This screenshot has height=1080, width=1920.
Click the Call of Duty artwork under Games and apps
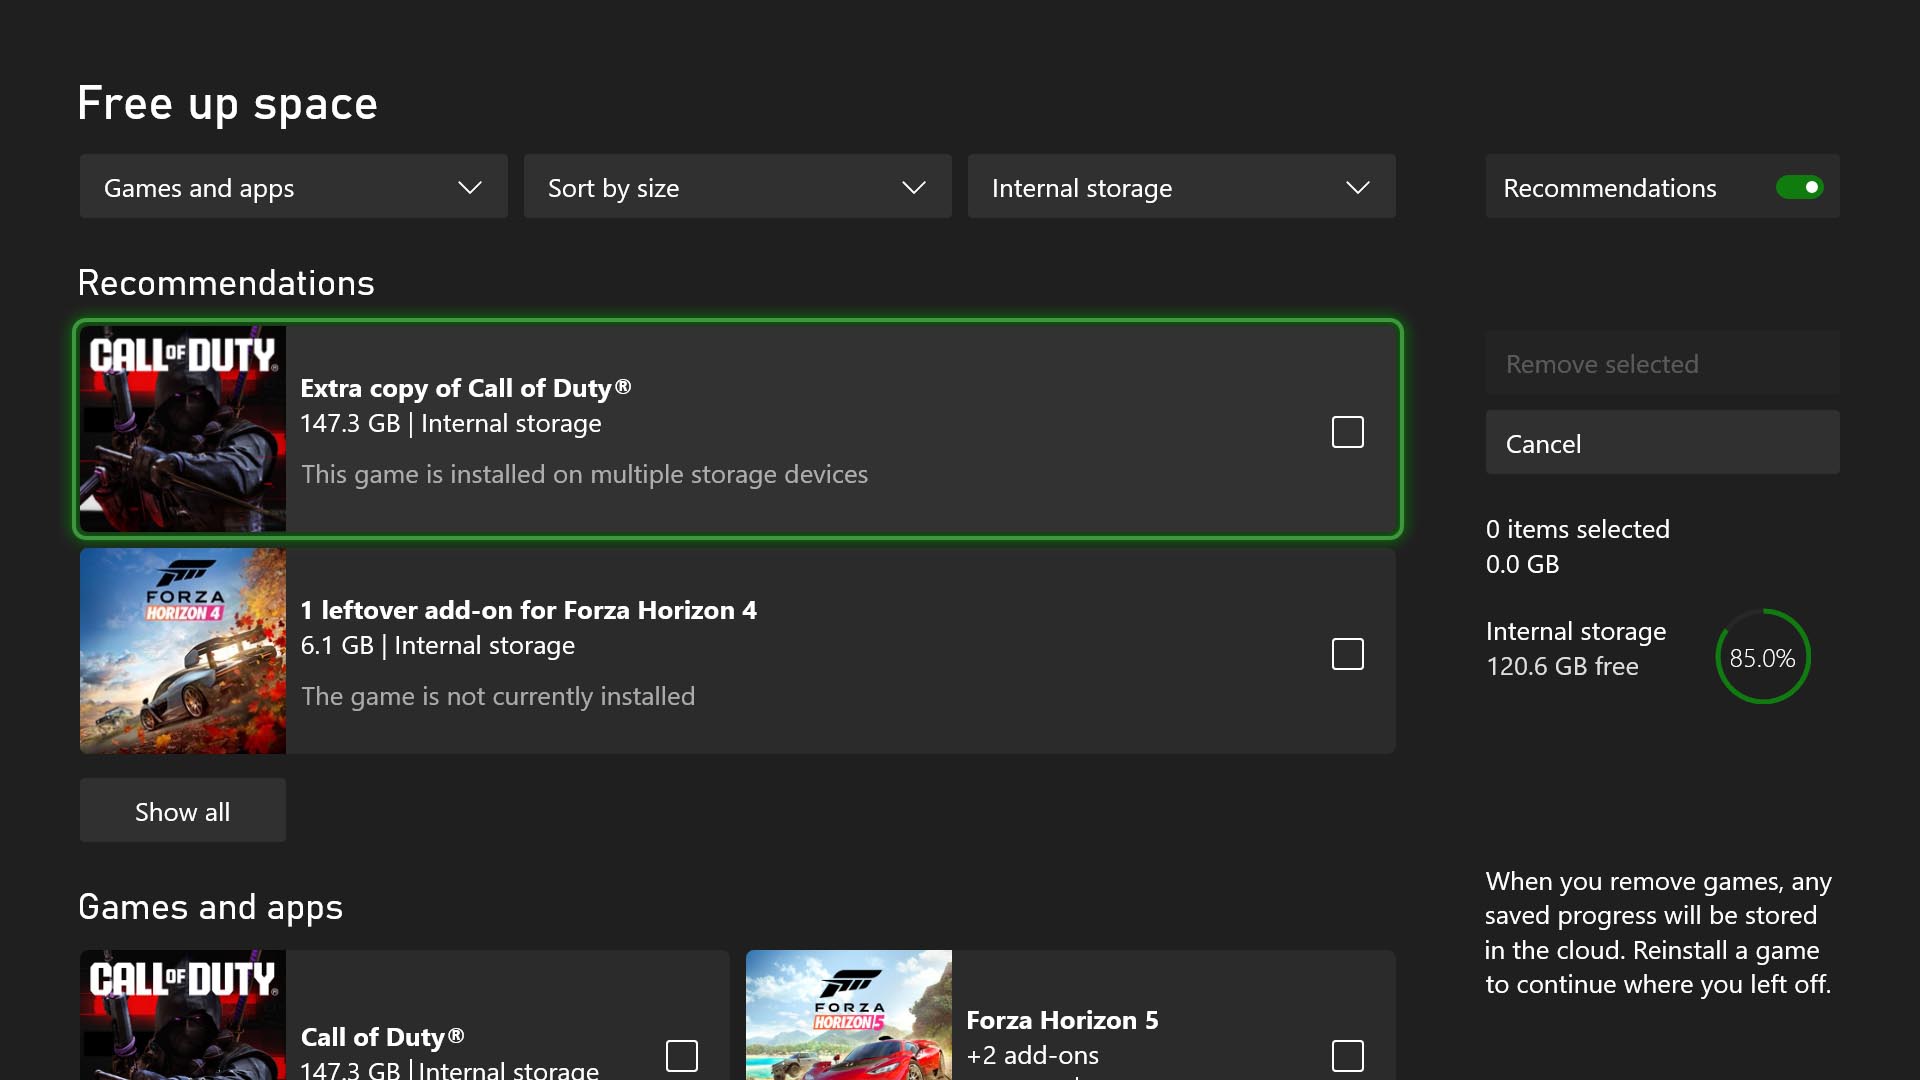click(182, 1015)
